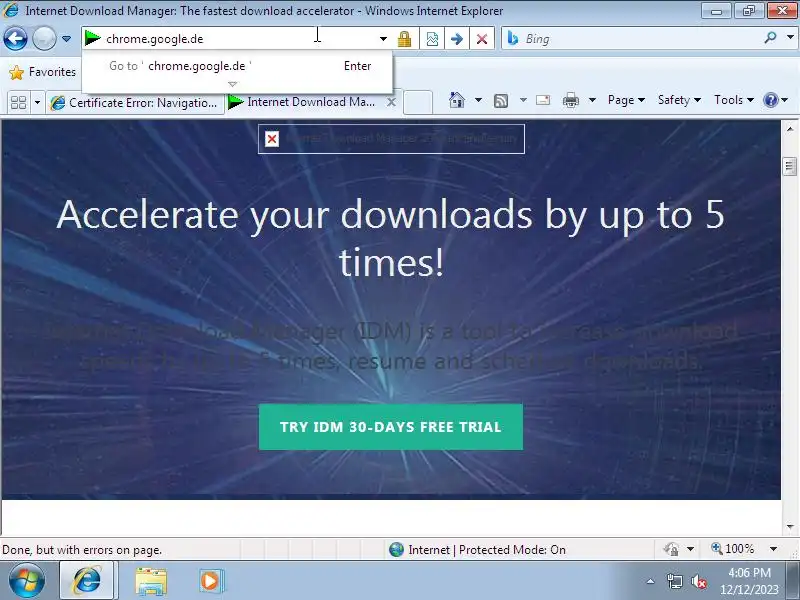The width and height of the screenshot is (800, 600).
Task: Open the Tools menu
Action: click(x=734, y=100)
